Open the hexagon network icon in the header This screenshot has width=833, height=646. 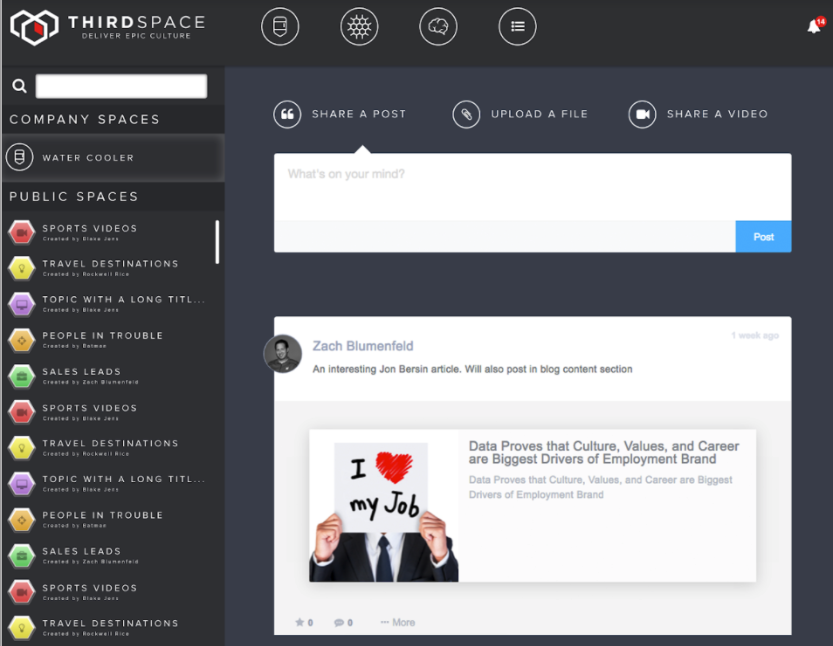pyautogui.click(x=359, y=26)
